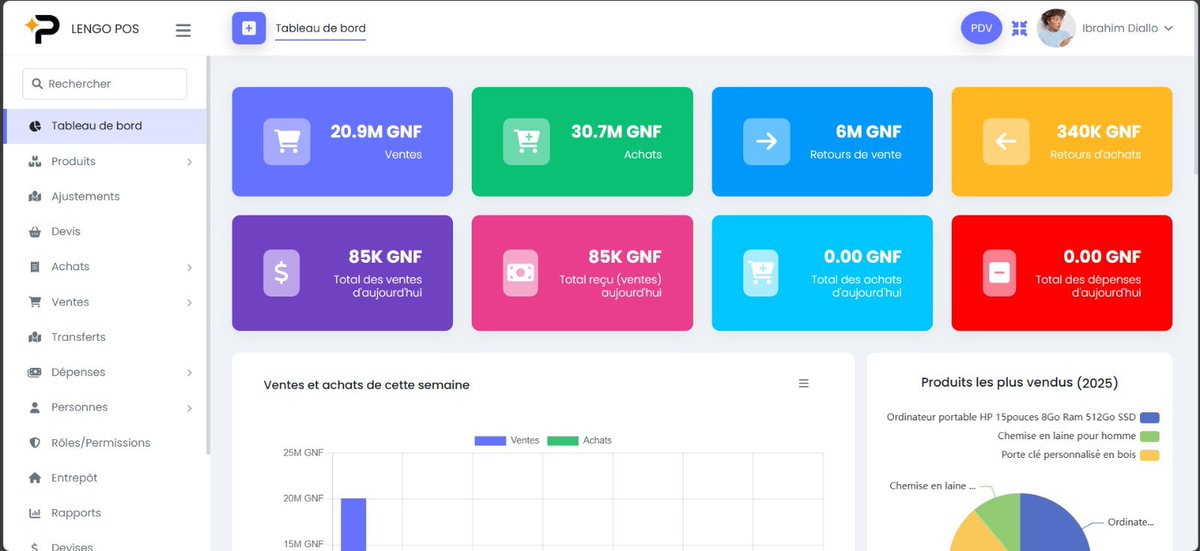Image resolution: width=1200 pixels, height=551 pixels.
Task: Toggle the Achats series in chart legend
Action: pyautogui.click(x=580, y=440)
